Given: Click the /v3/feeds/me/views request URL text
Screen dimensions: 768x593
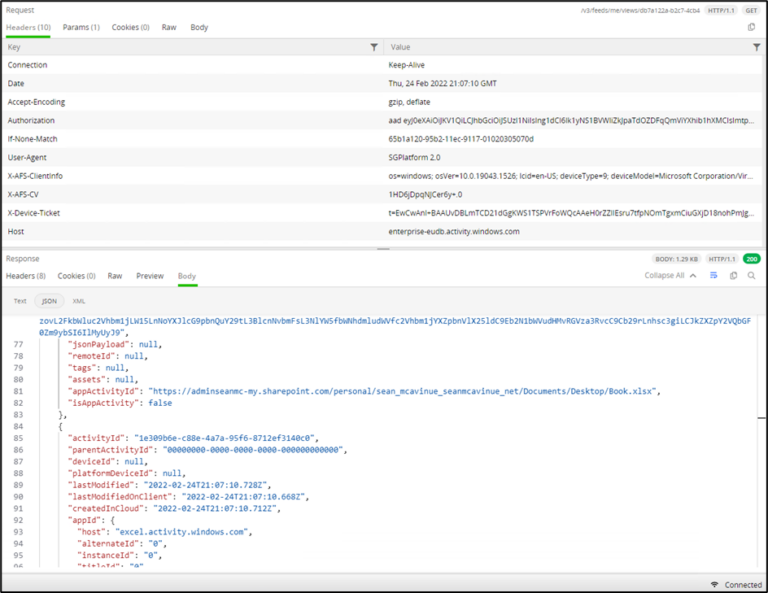Looking at the screenshot, I should point(640,10).
